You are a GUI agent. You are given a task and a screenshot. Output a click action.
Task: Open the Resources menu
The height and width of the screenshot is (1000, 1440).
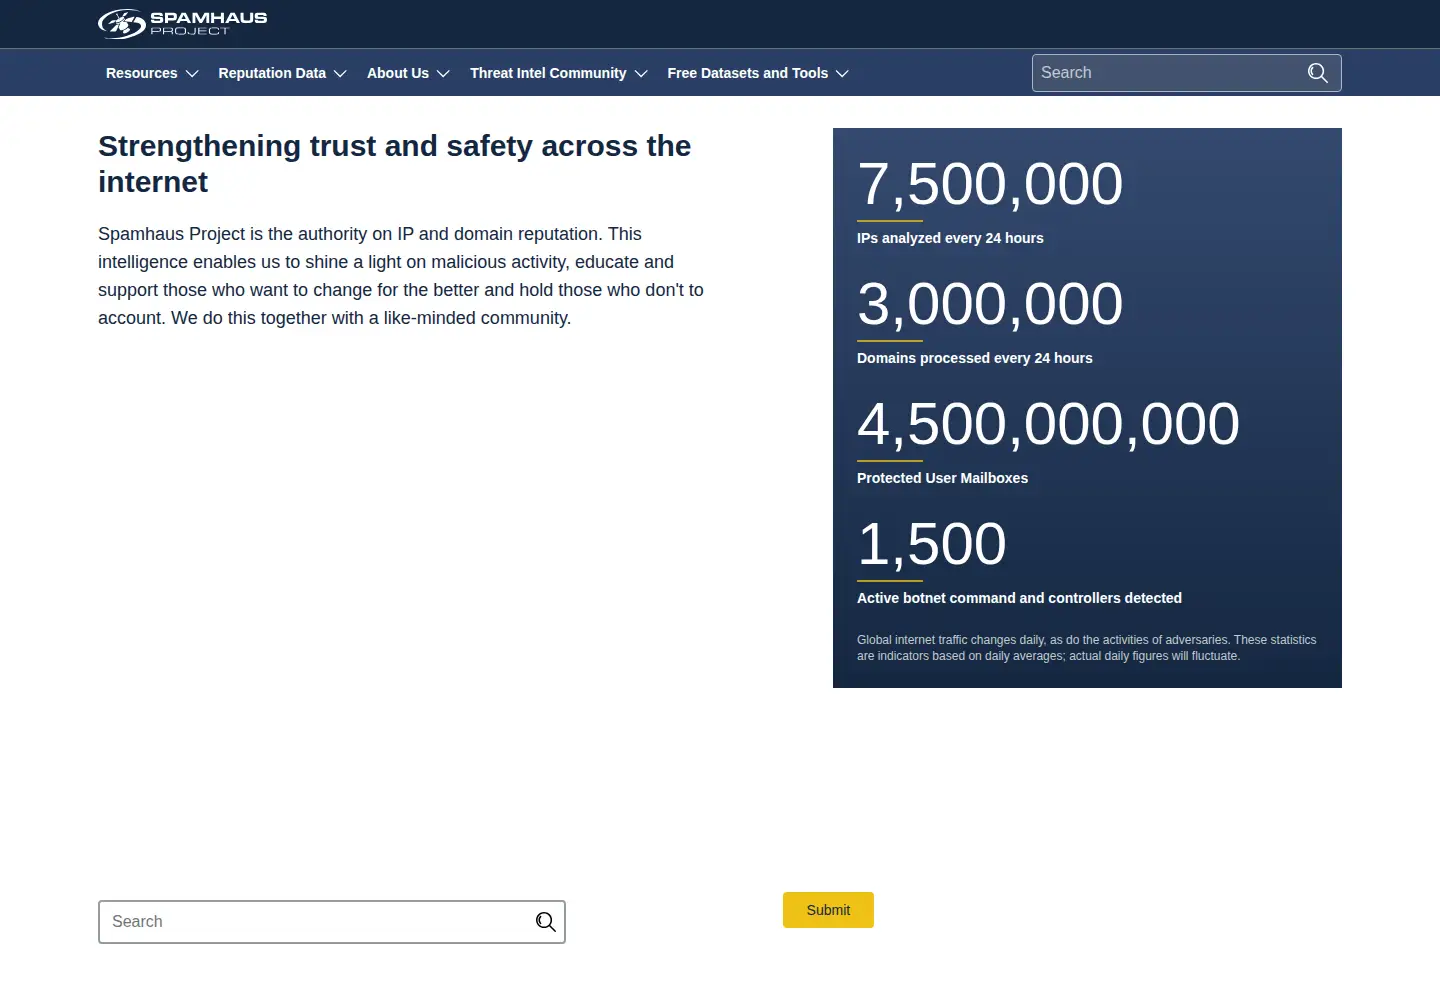[152, 73]
